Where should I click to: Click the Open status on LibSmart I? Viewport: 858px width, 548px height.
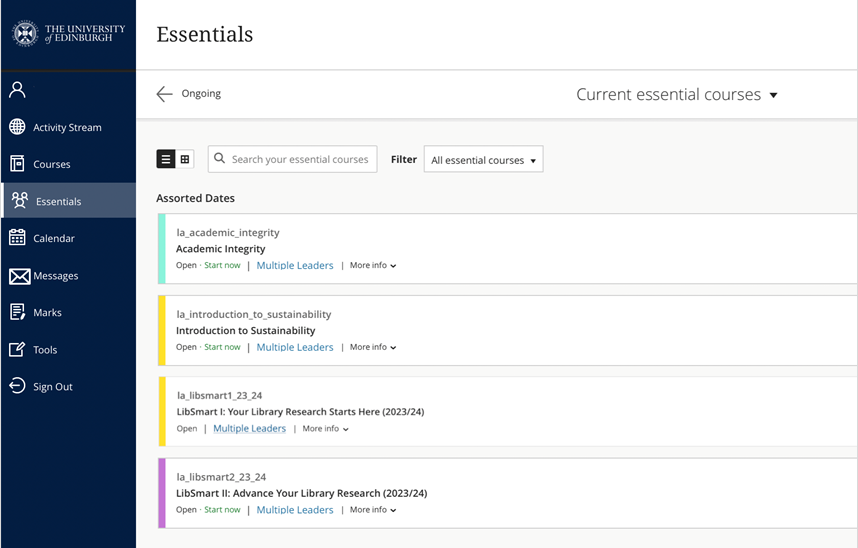[x=187, y=429]
